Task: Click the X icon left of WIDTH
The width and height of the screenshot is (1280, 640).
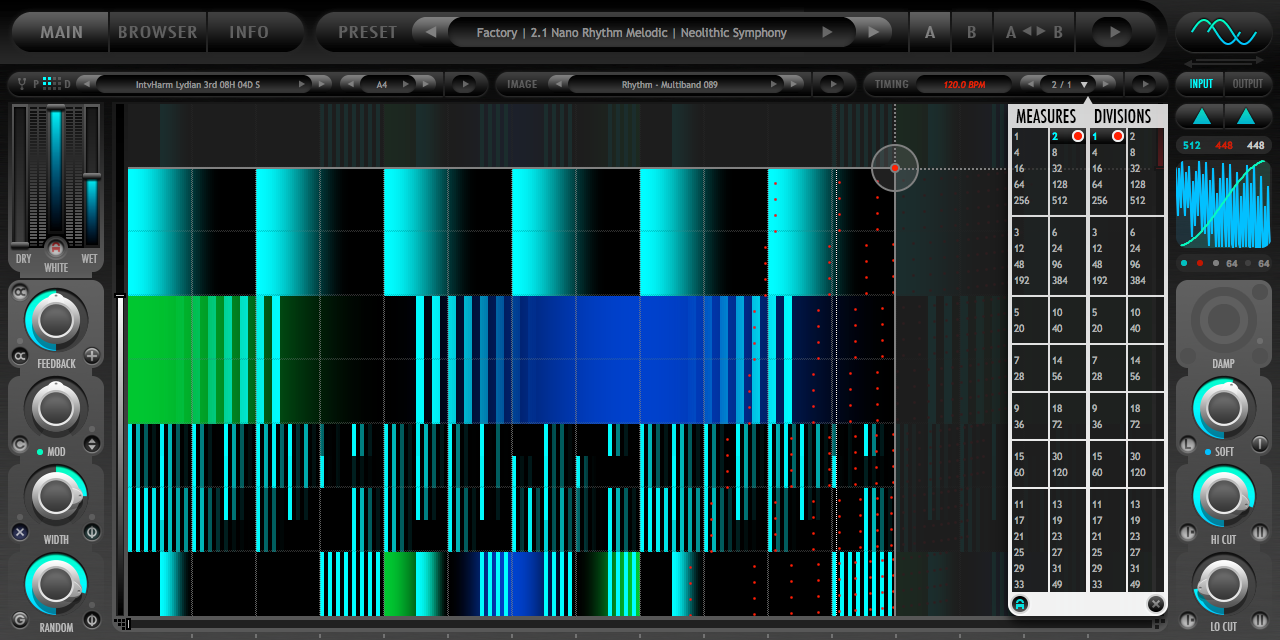Action: (x=20, y=532)
